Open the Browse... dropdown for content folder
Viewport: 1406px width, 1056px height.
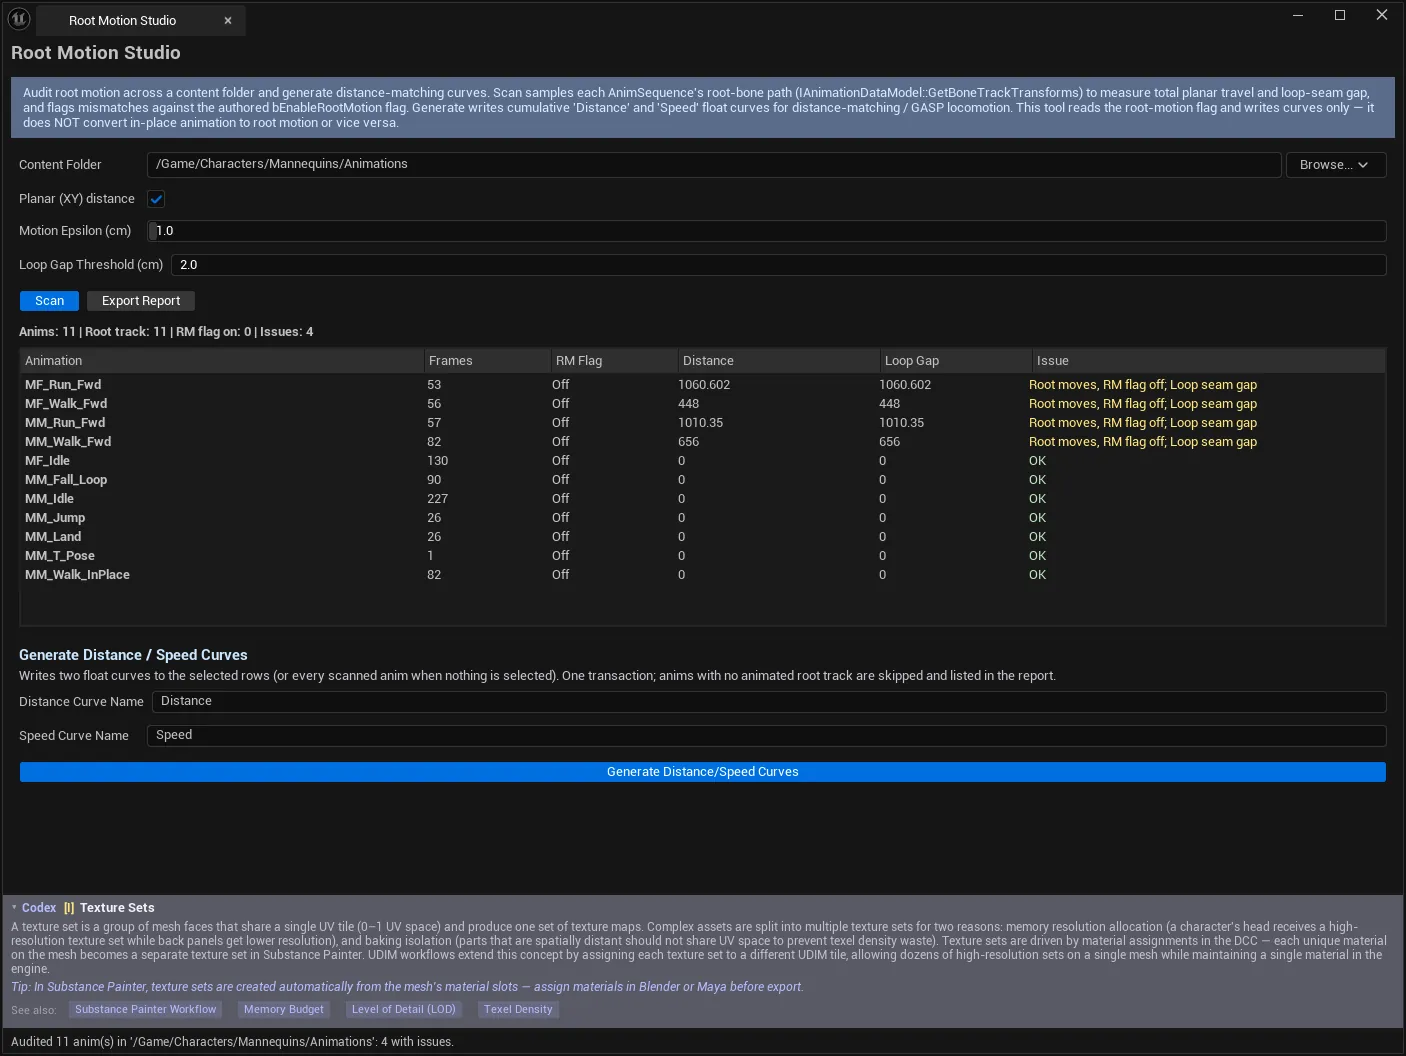[1335, 165]
